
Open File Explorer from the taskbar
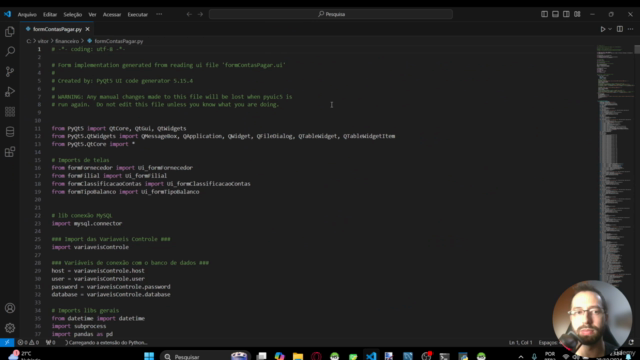pos(298,356)
